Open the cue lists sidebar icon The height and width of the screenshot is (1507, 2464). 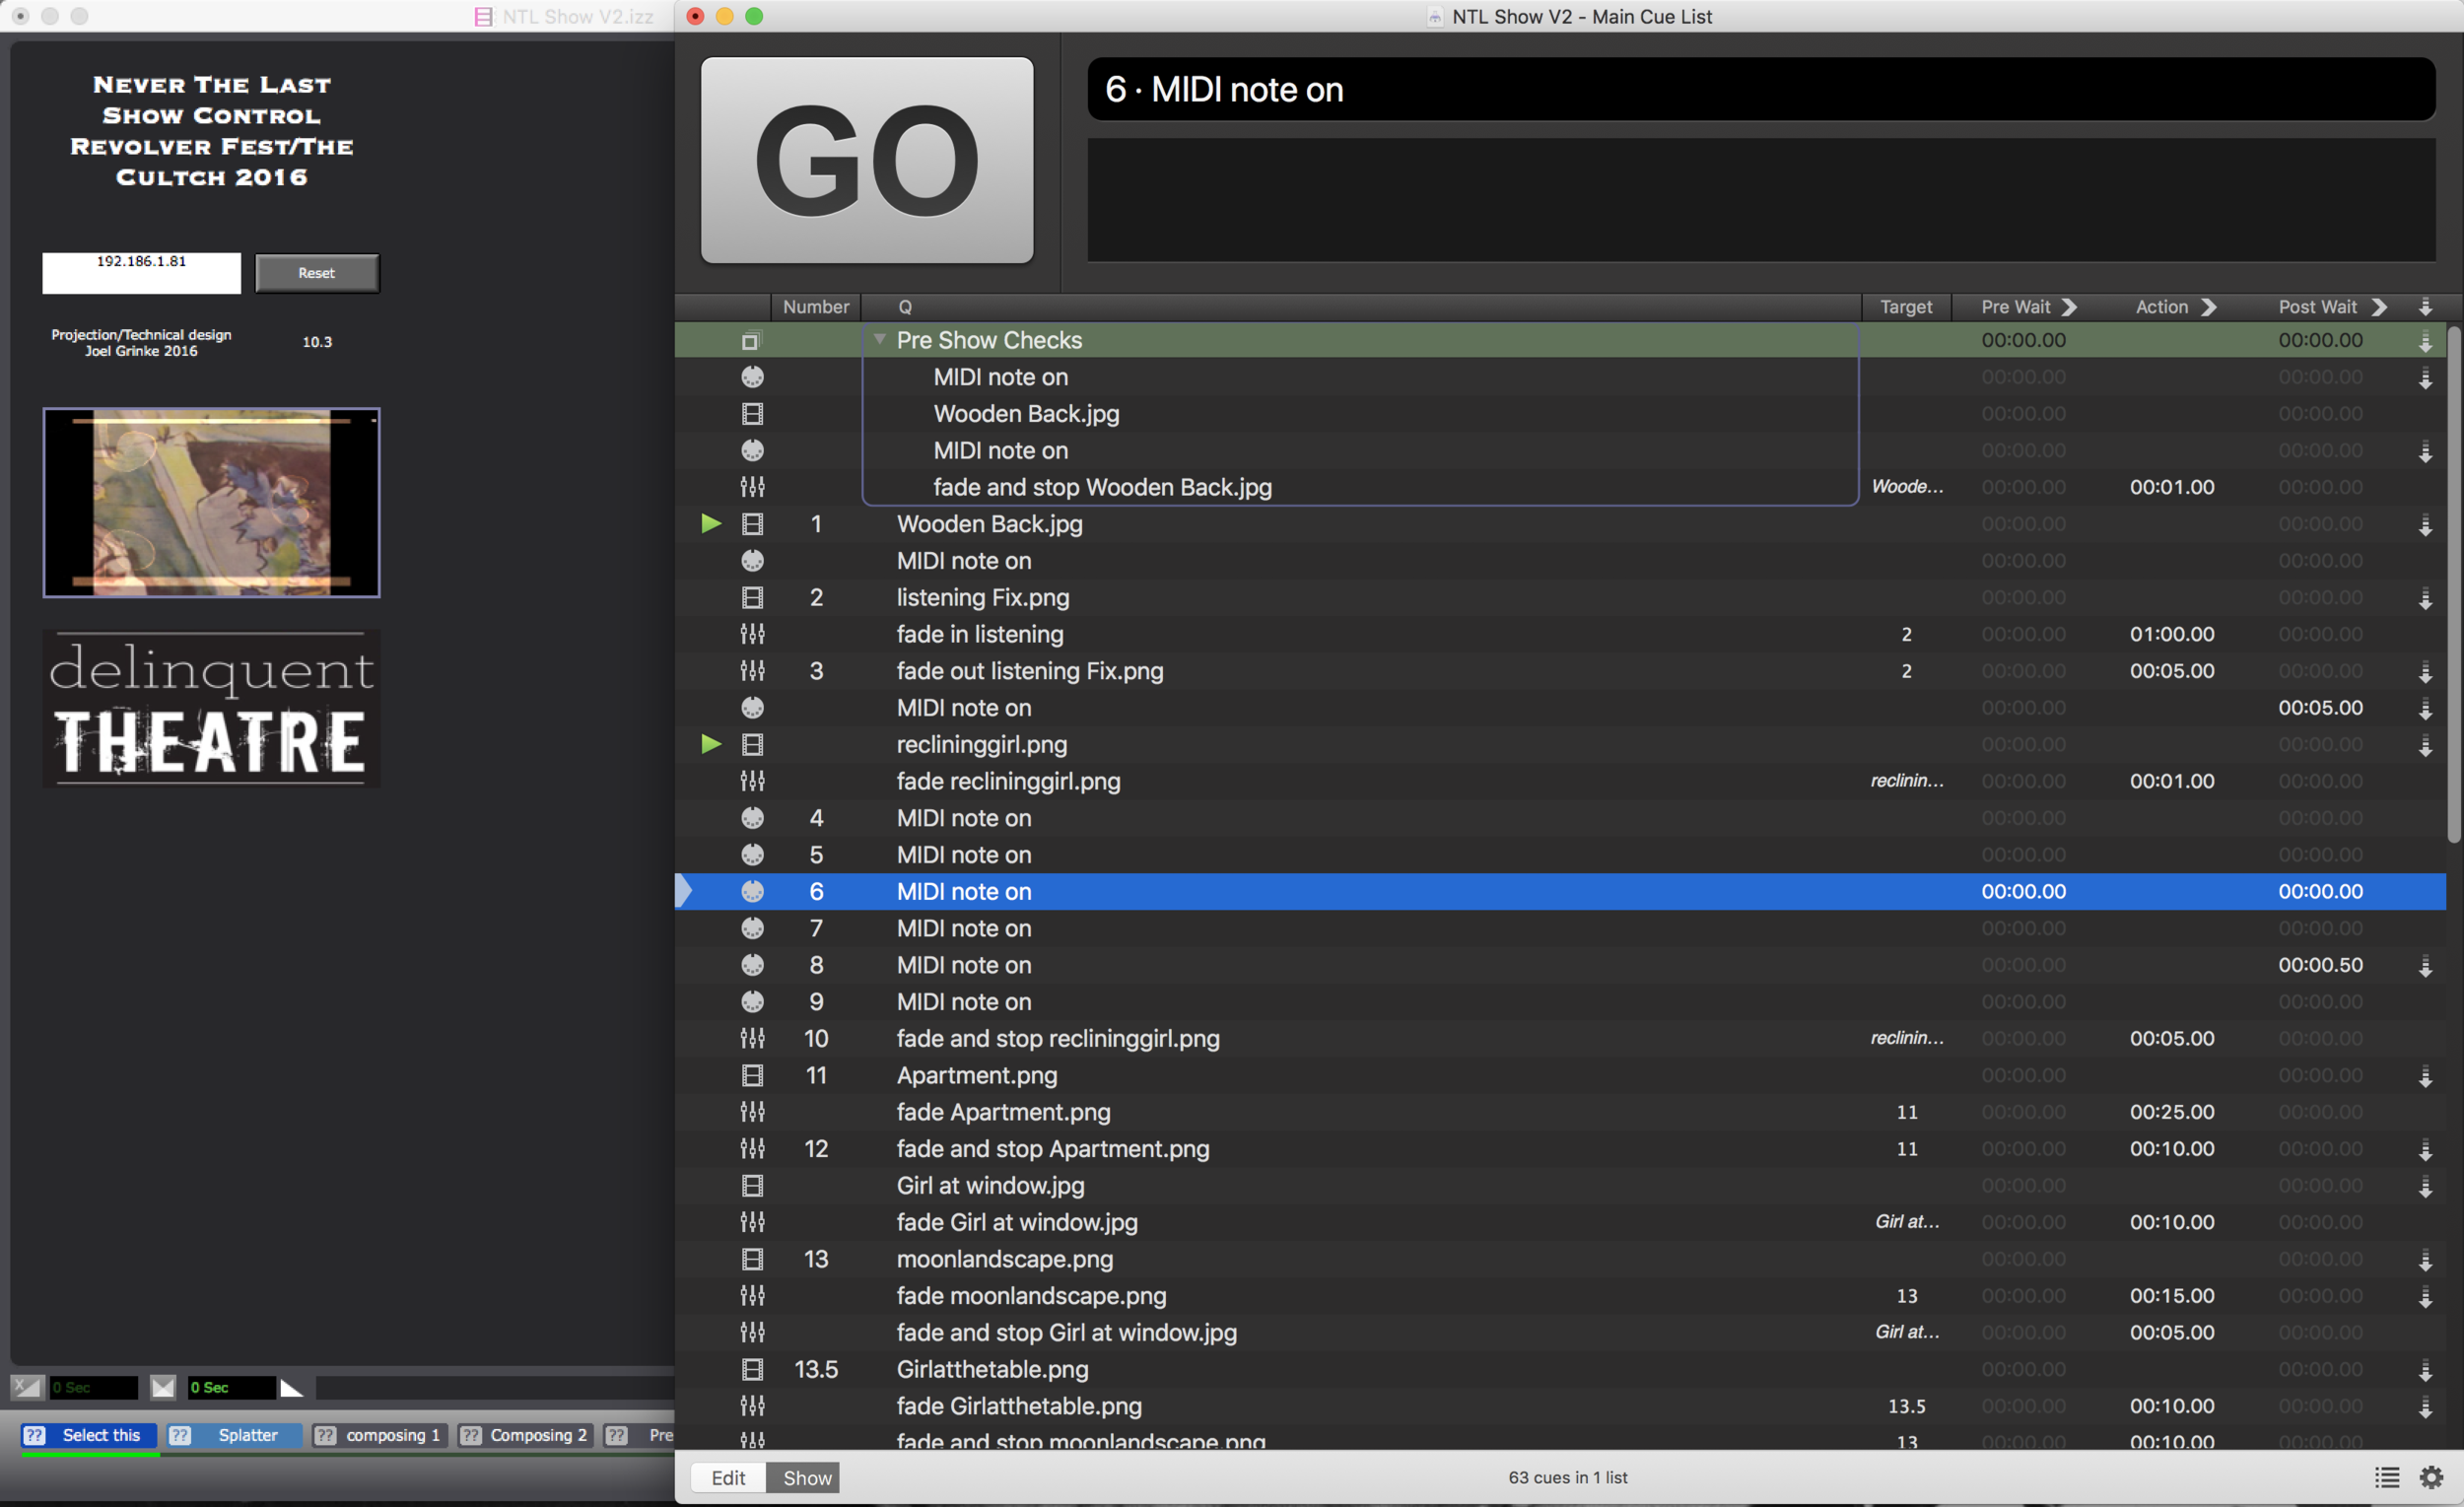tap(2387, 1477)
